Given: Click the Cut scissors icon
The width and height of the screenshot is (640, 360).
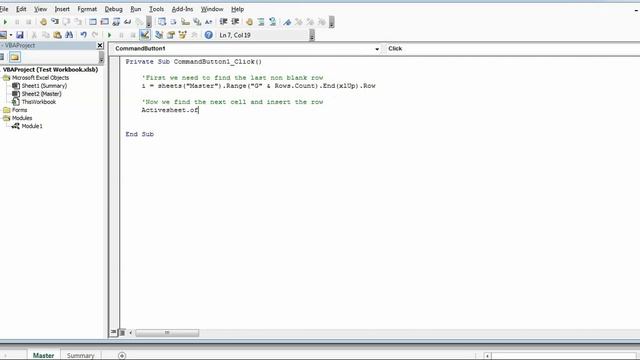Looking at the screenshot, I should coord(34,35).
